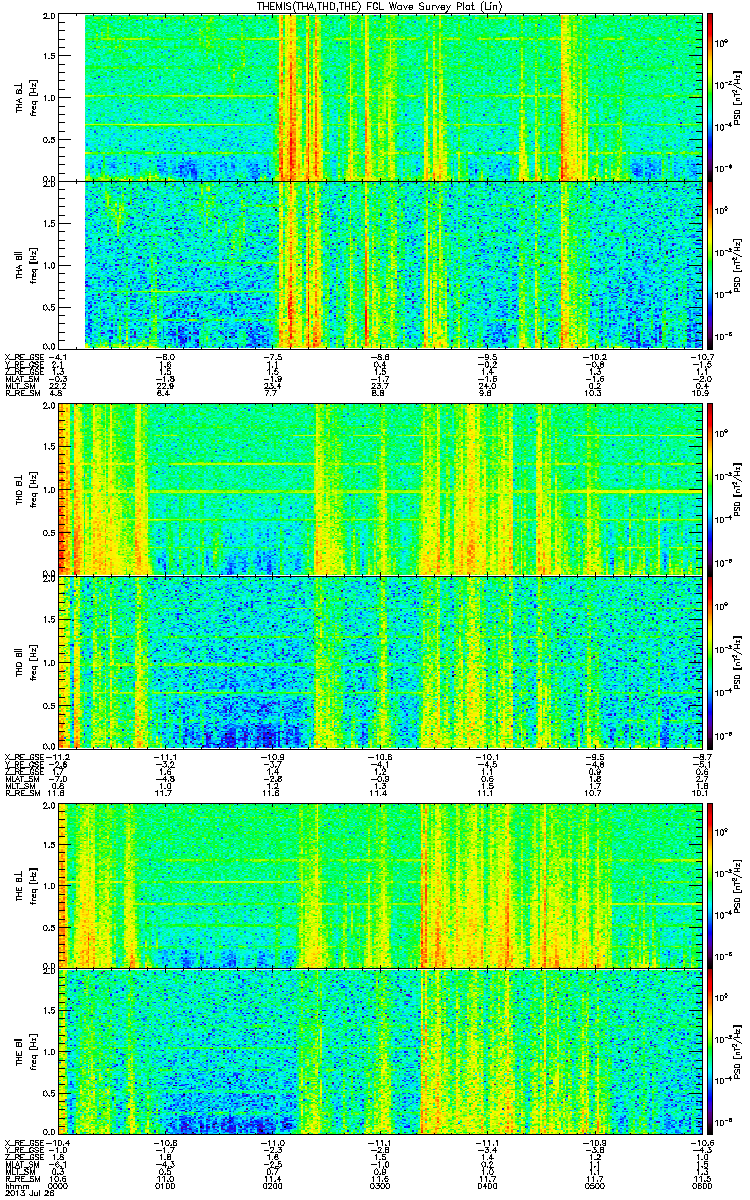Click the THE B-parallel spectrogram panel
This screenshot has width=750, height=1200.
point(381,1051)
